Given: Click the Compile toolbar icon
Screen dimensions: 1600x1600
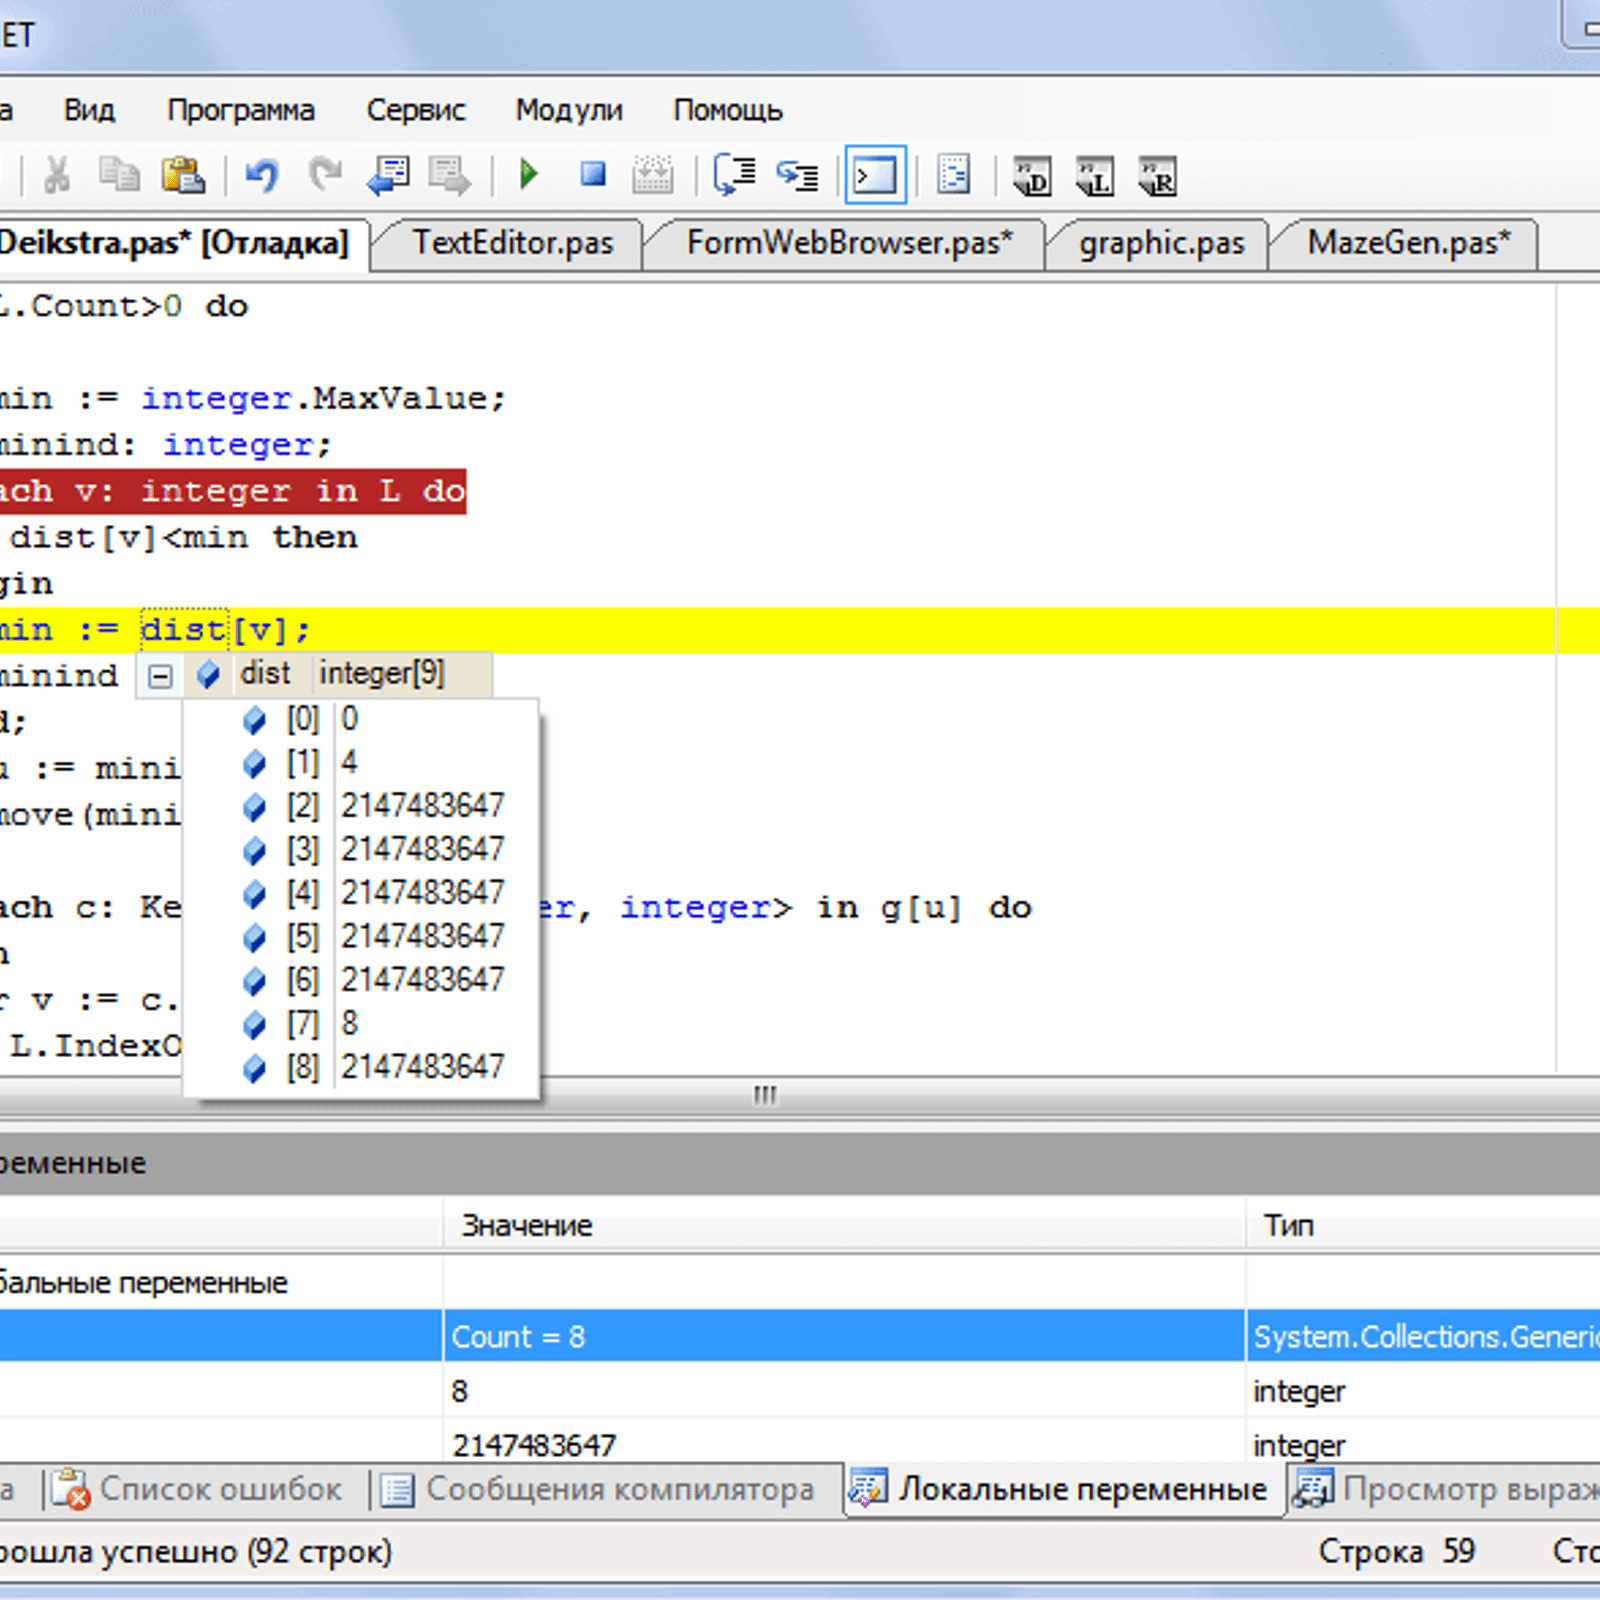Looking at the screenshot, I should (653, 176).
